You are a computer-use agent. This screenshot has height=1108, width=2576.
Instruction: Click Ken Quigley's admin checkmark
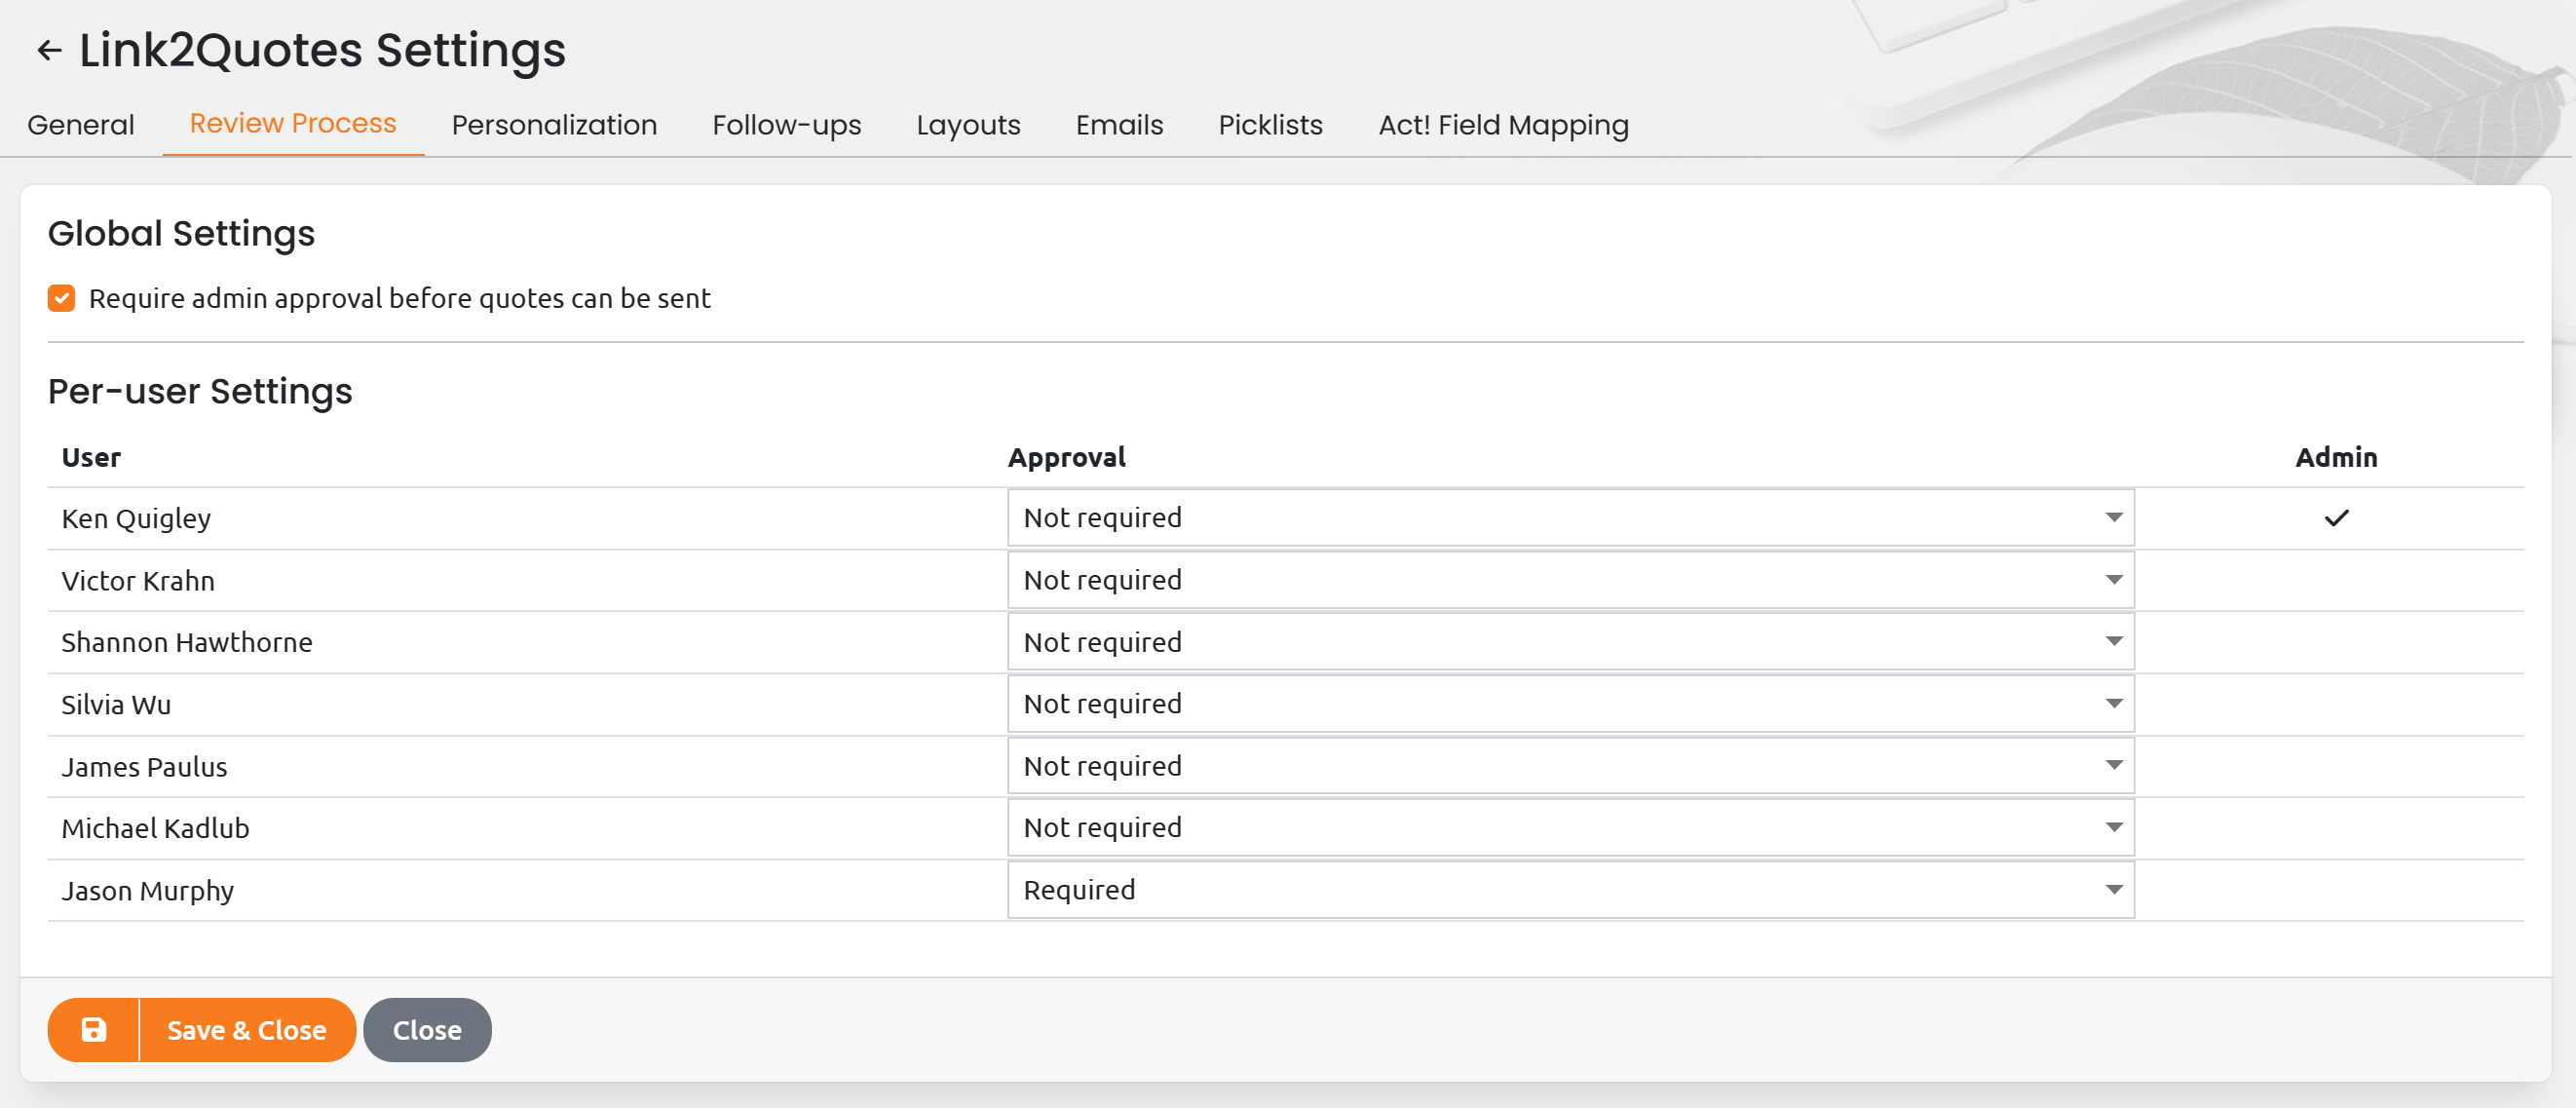(x=2336, y=518)
